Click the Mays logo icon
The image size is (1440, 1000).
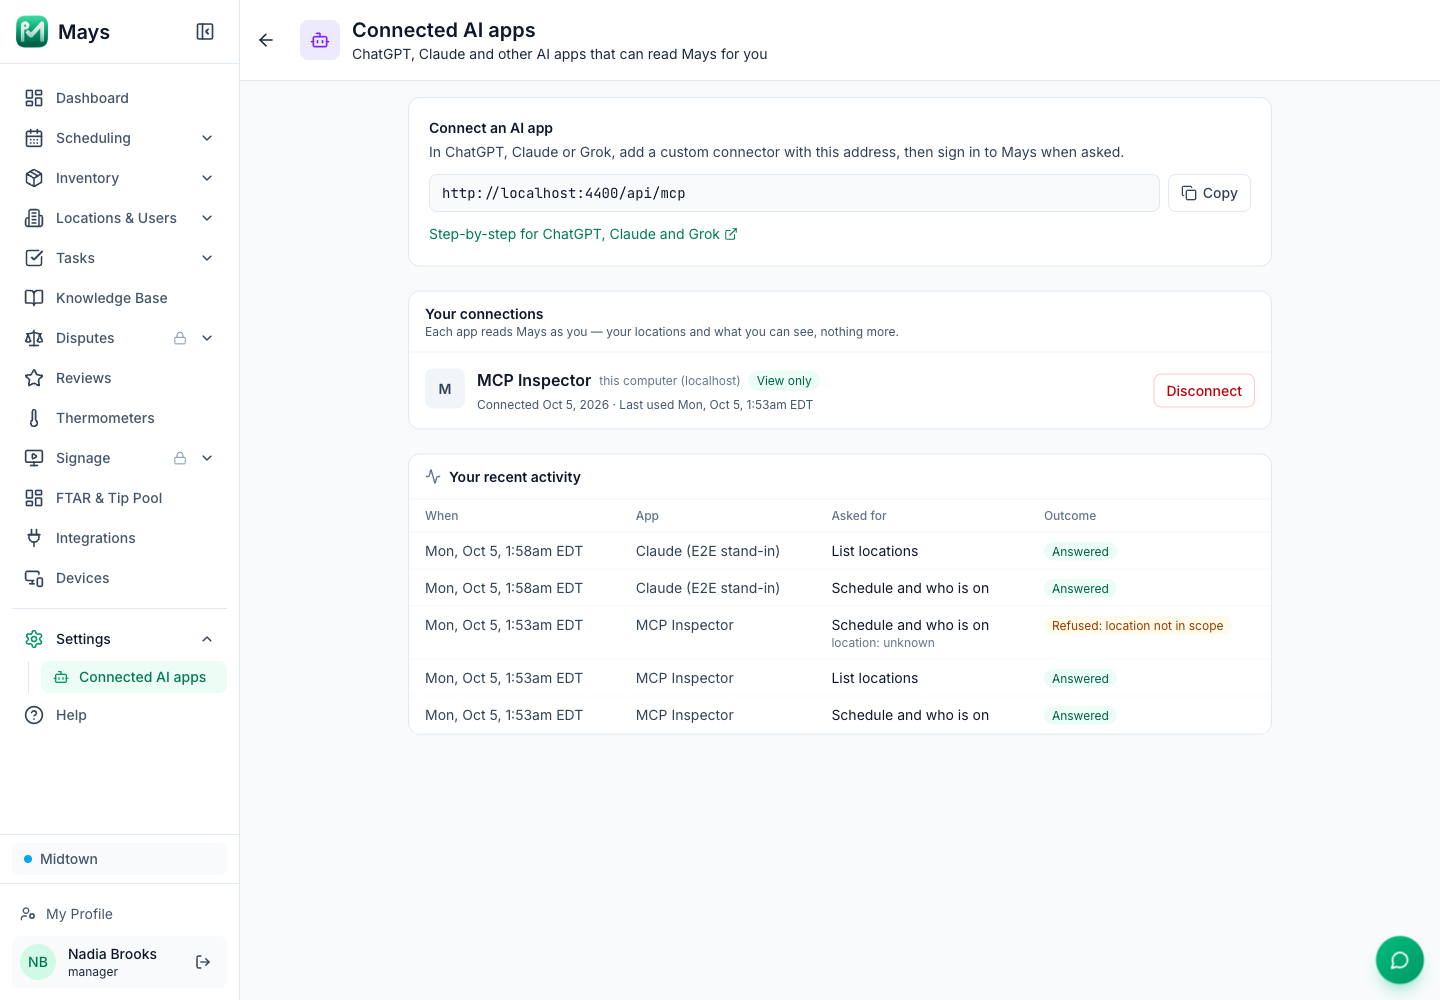coord(32,32)
